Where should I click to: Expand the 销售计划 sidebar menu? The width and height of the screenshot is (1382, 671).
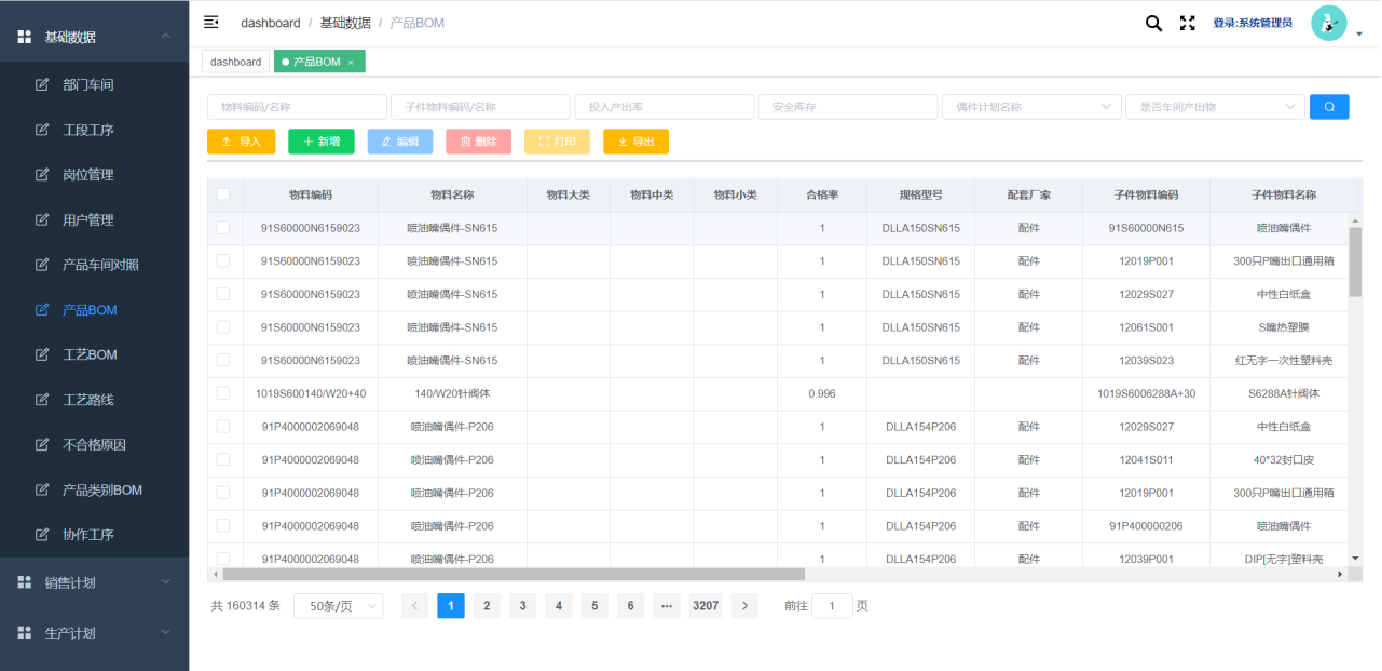pos(94,583)
